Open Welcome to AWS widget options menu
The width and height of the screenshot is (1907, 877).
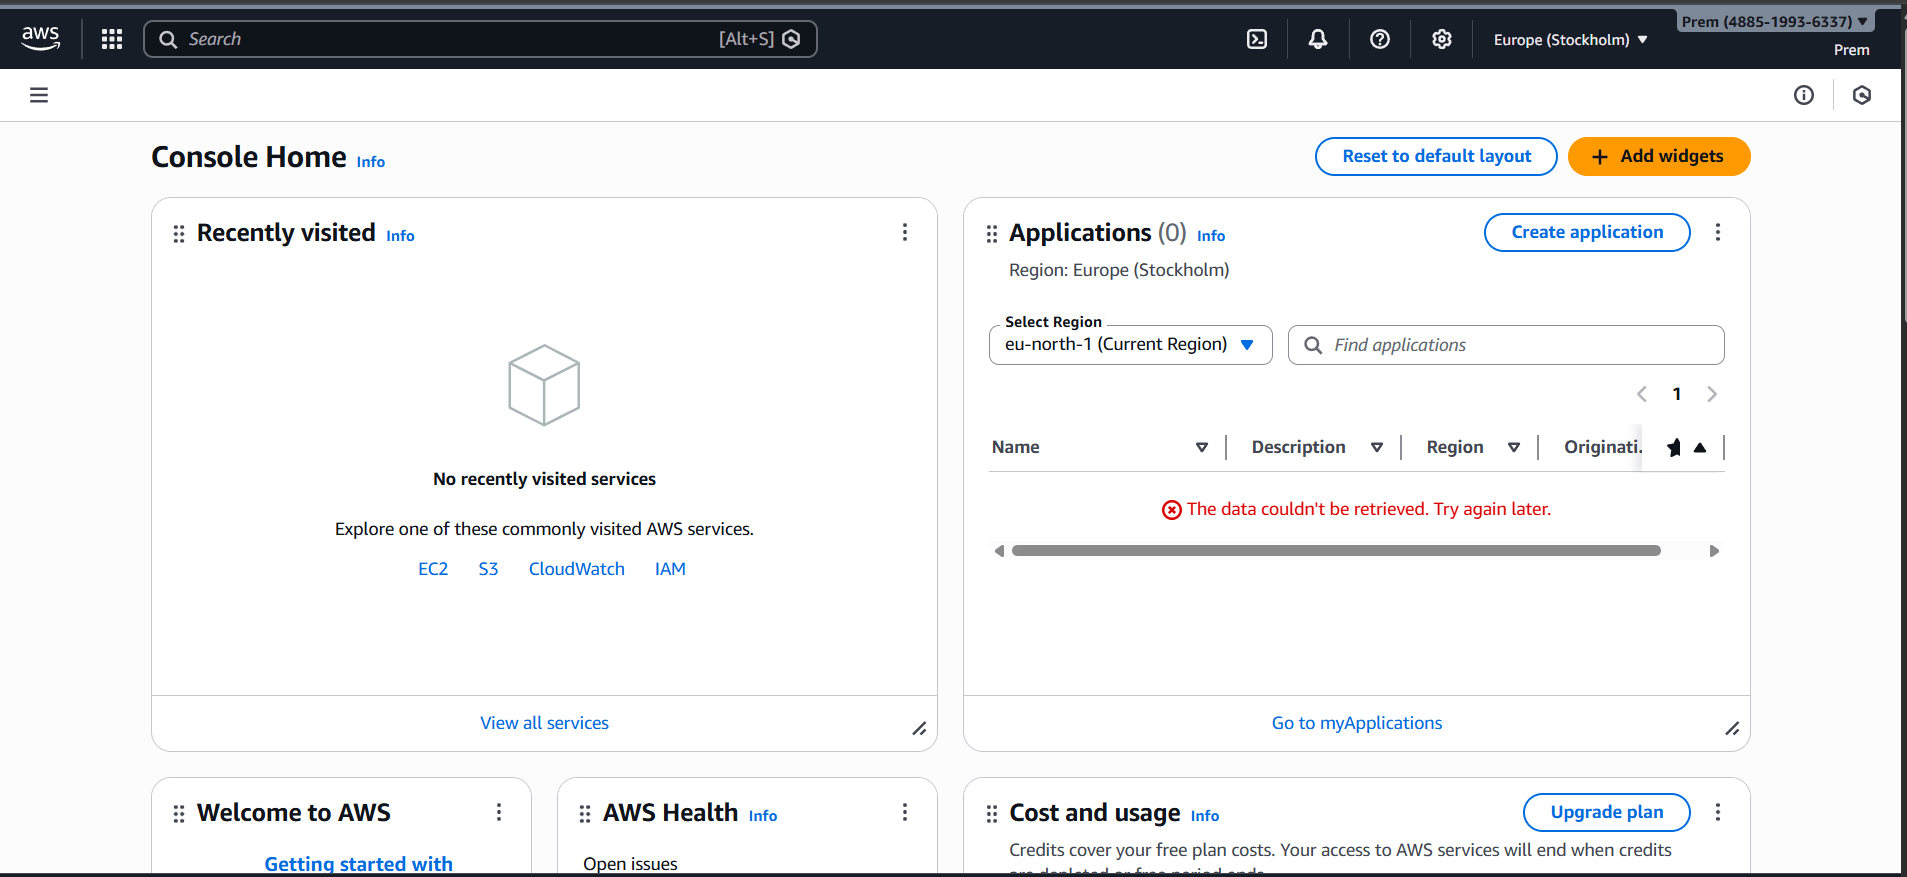coord(499,812)
